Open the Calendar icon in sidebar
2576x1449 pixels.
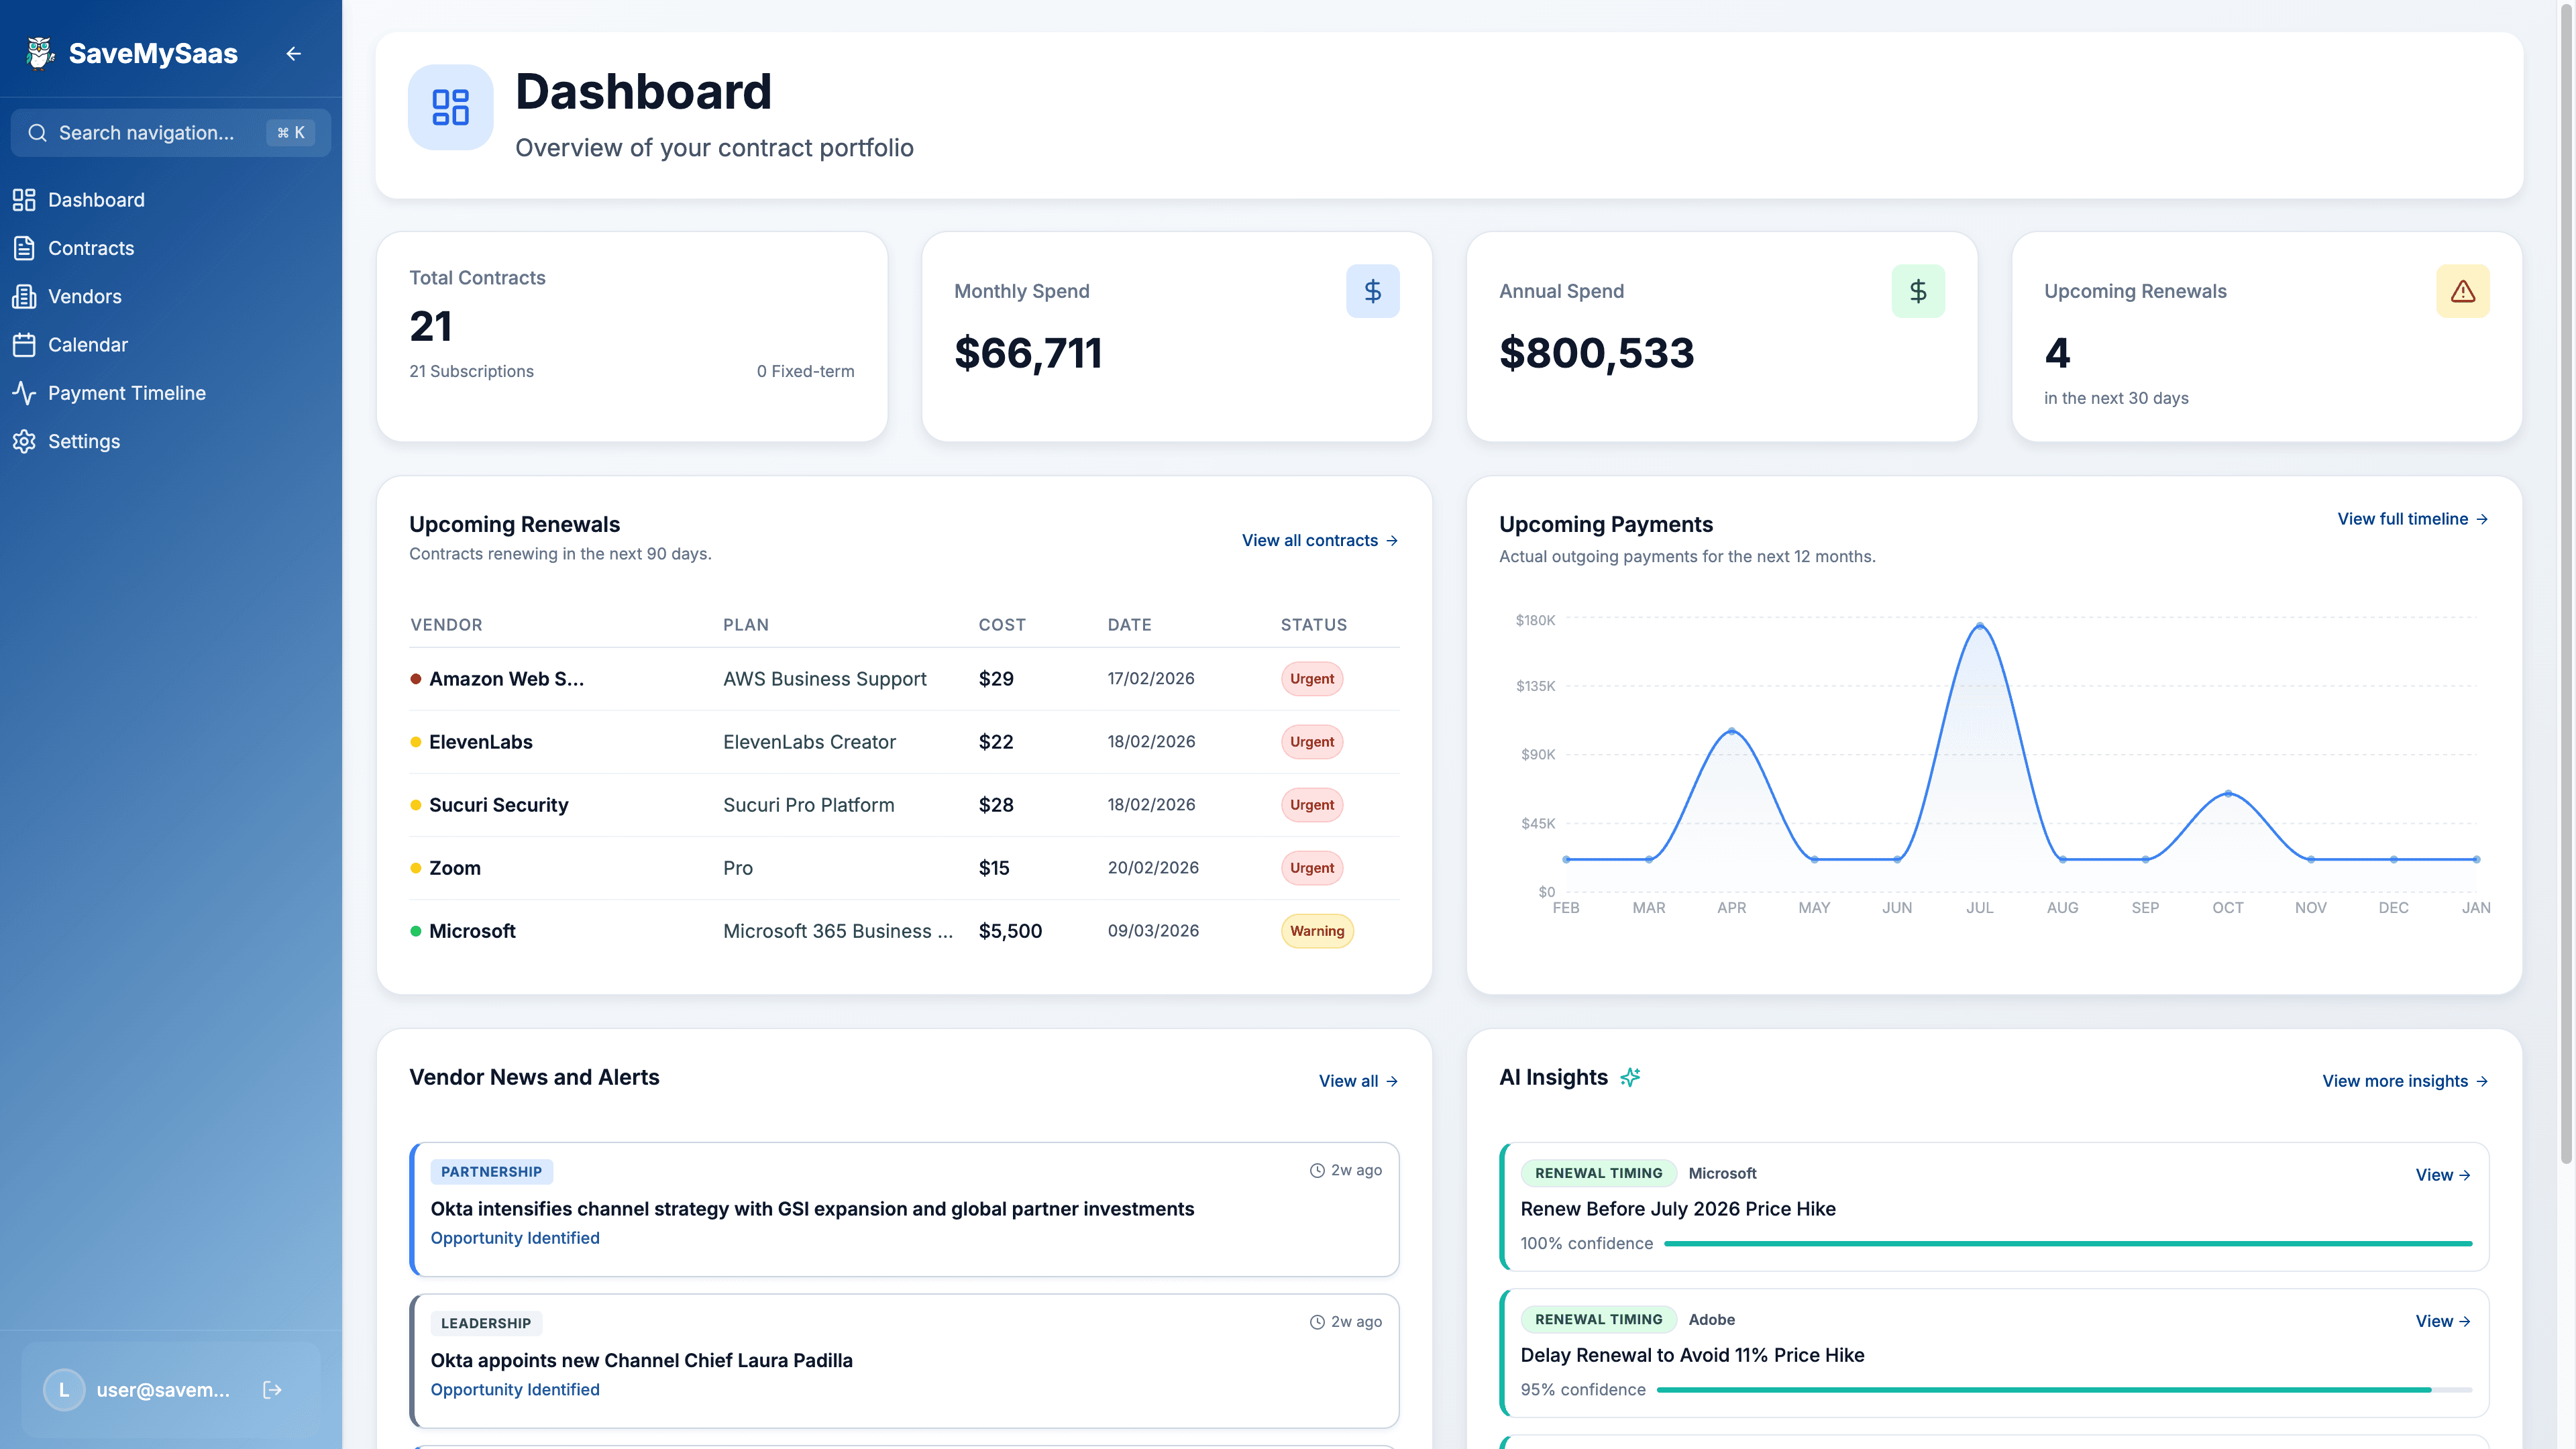point(24,344)
